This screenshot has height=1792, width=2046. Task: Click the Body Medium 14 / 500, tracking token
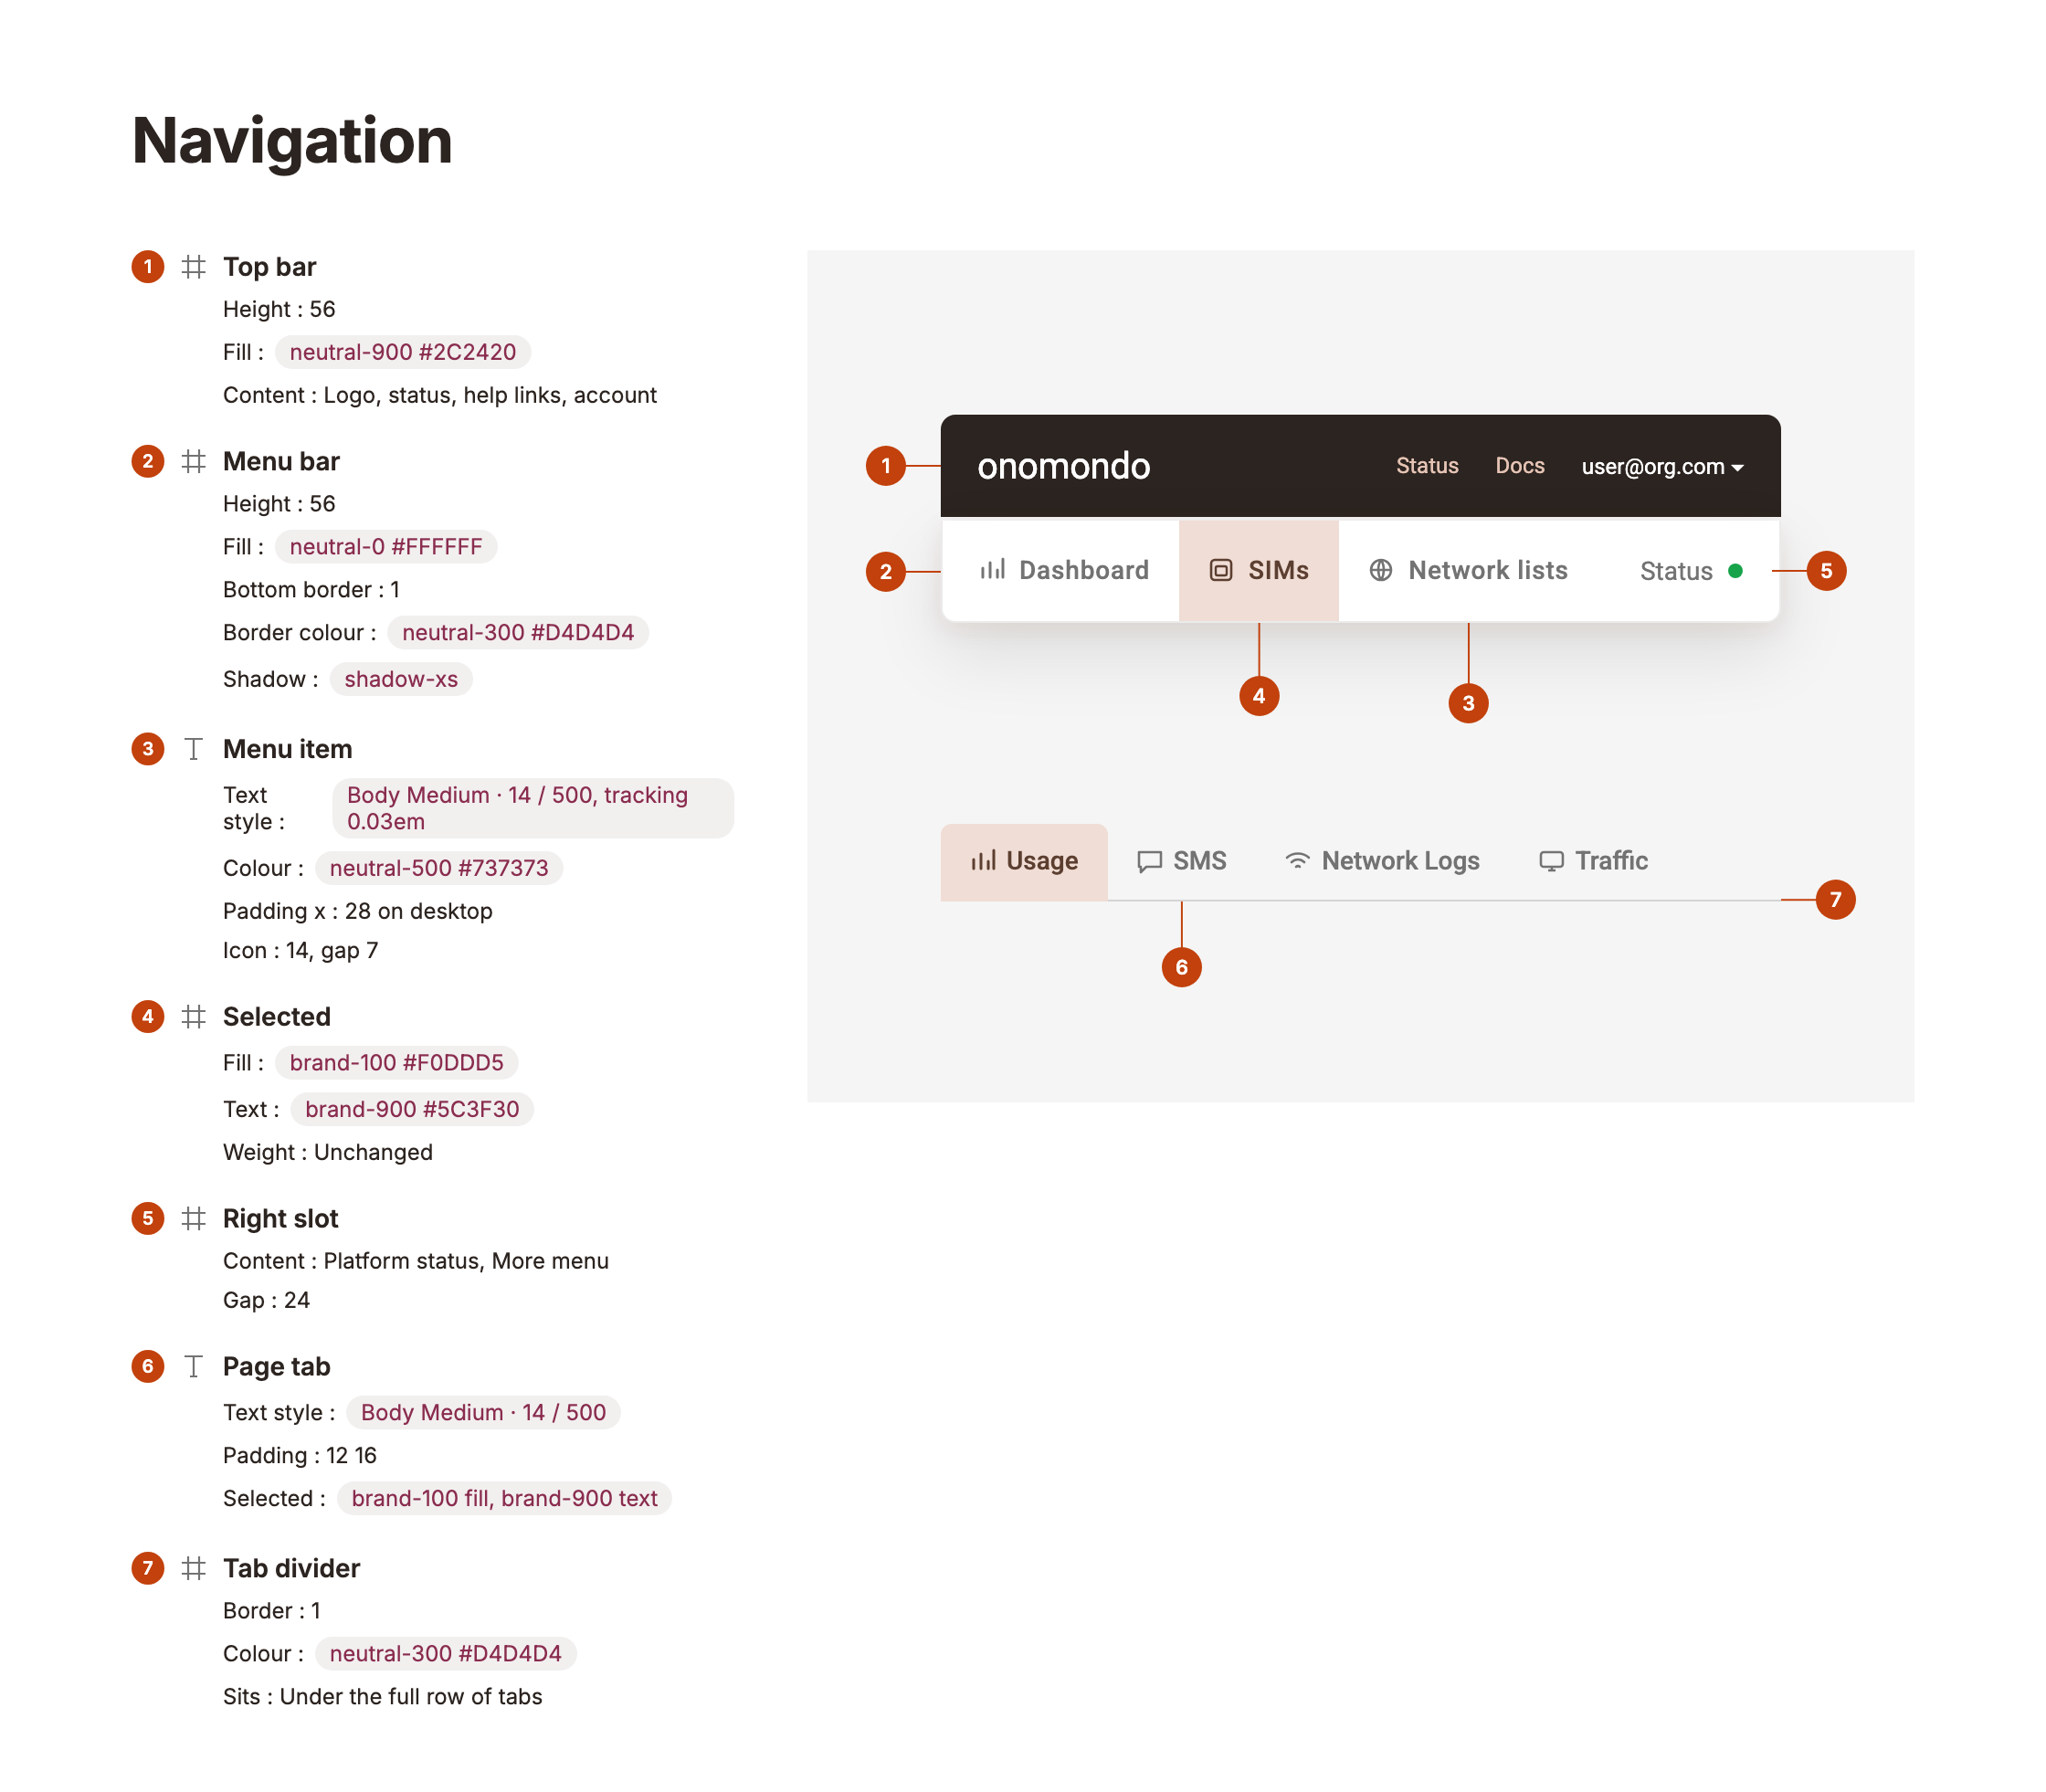tap(533, 808)
